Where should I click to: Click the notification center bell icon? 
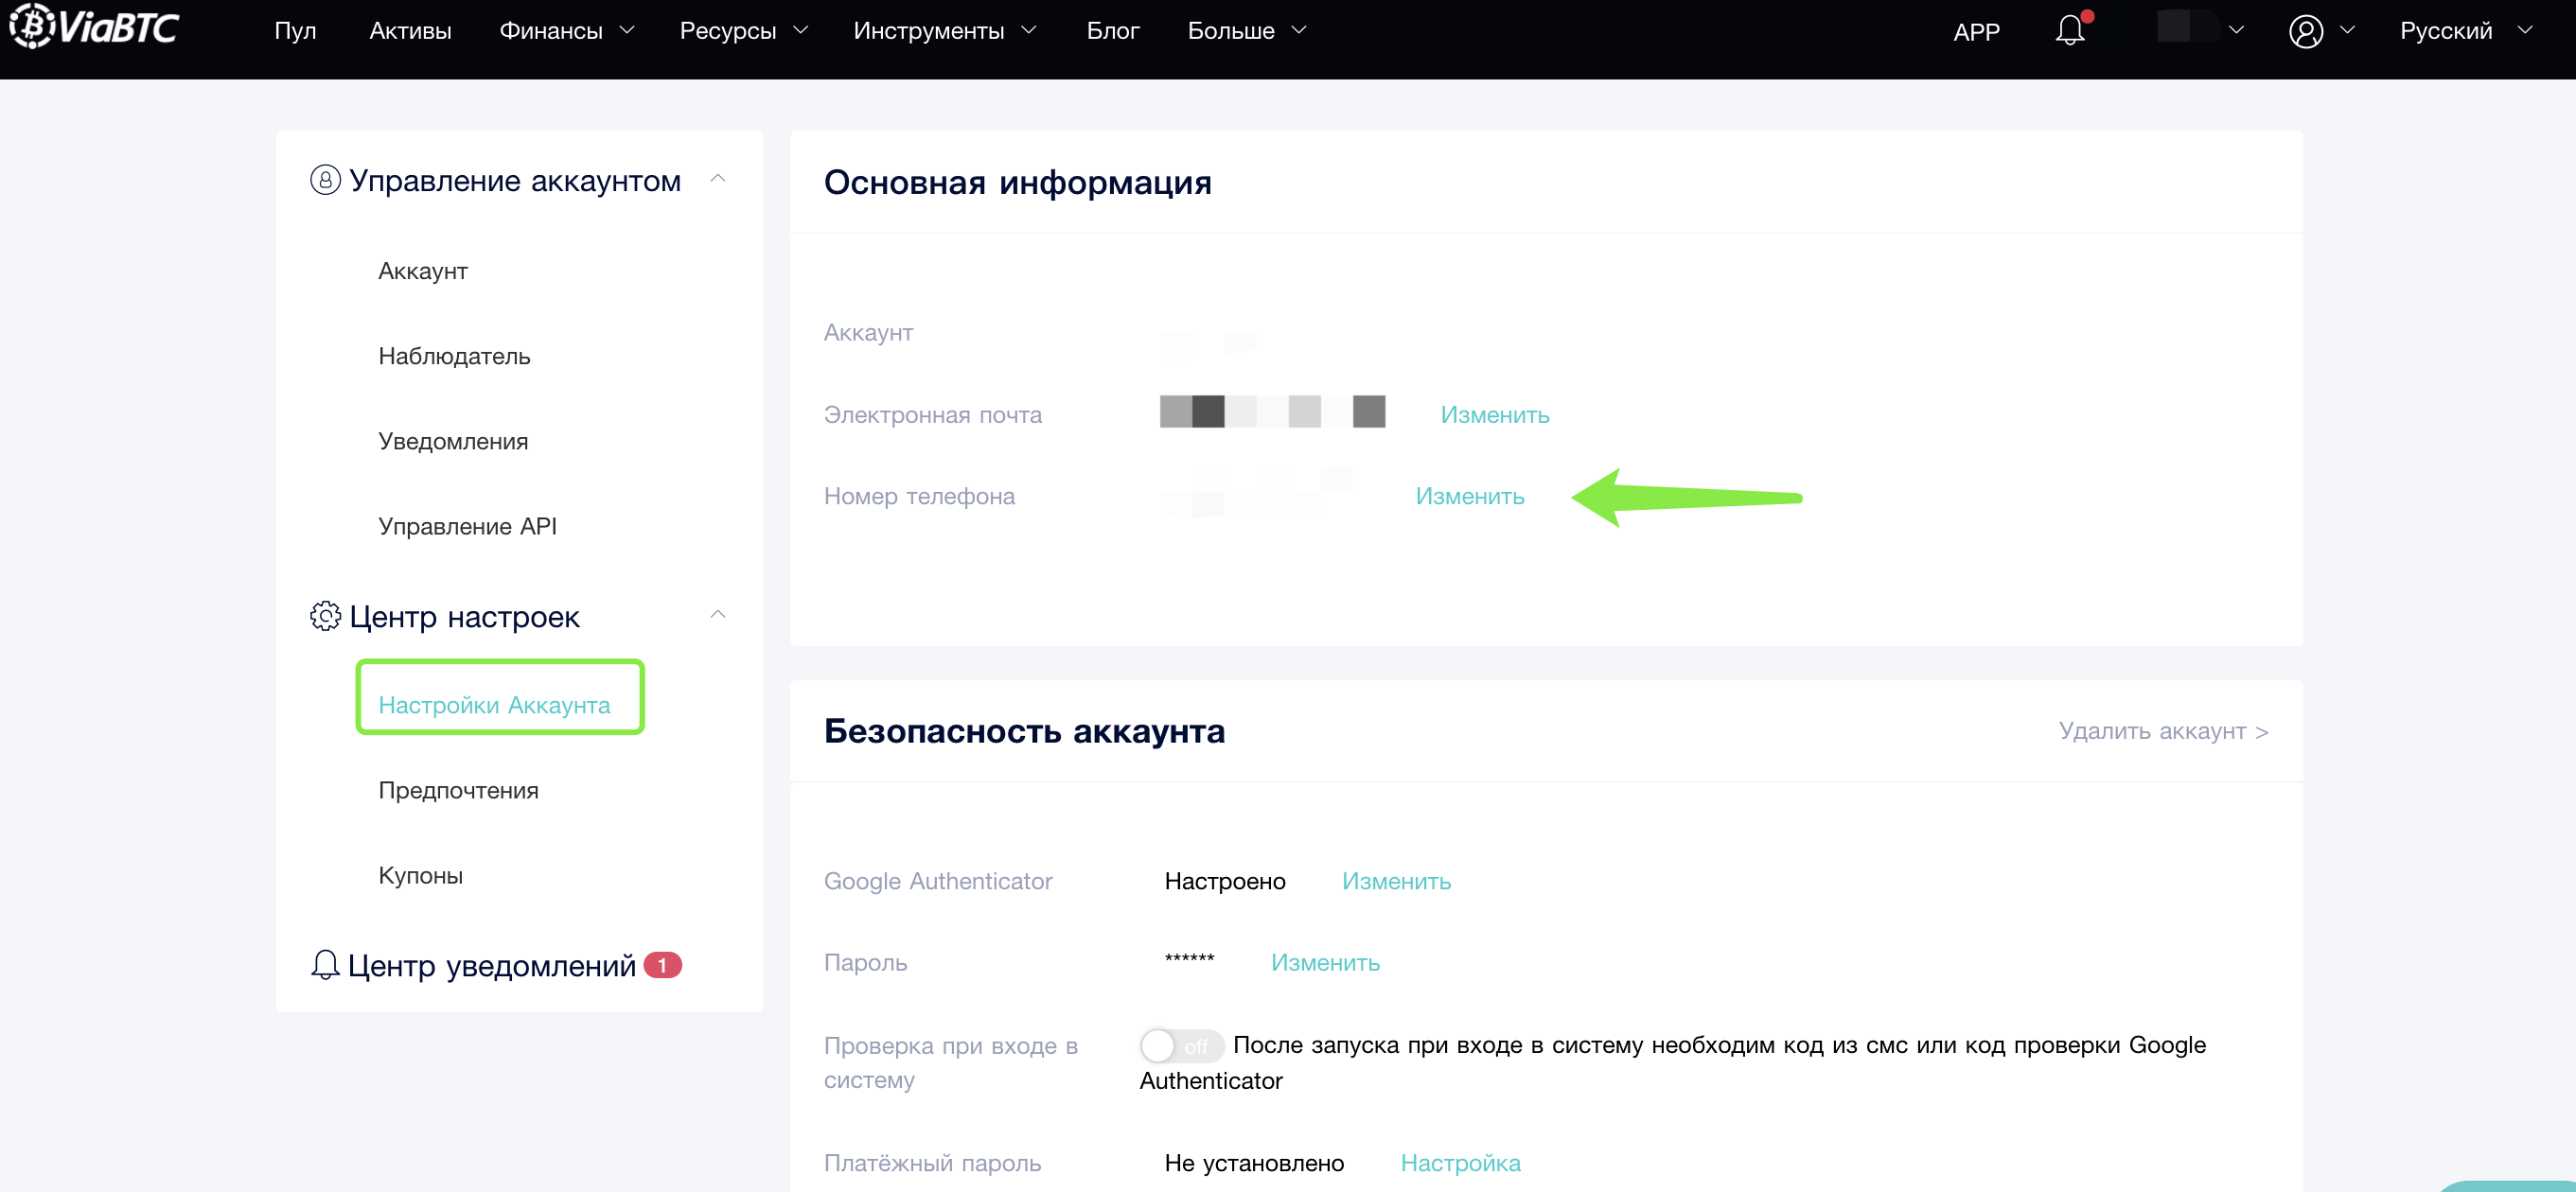tap(325, 965)
